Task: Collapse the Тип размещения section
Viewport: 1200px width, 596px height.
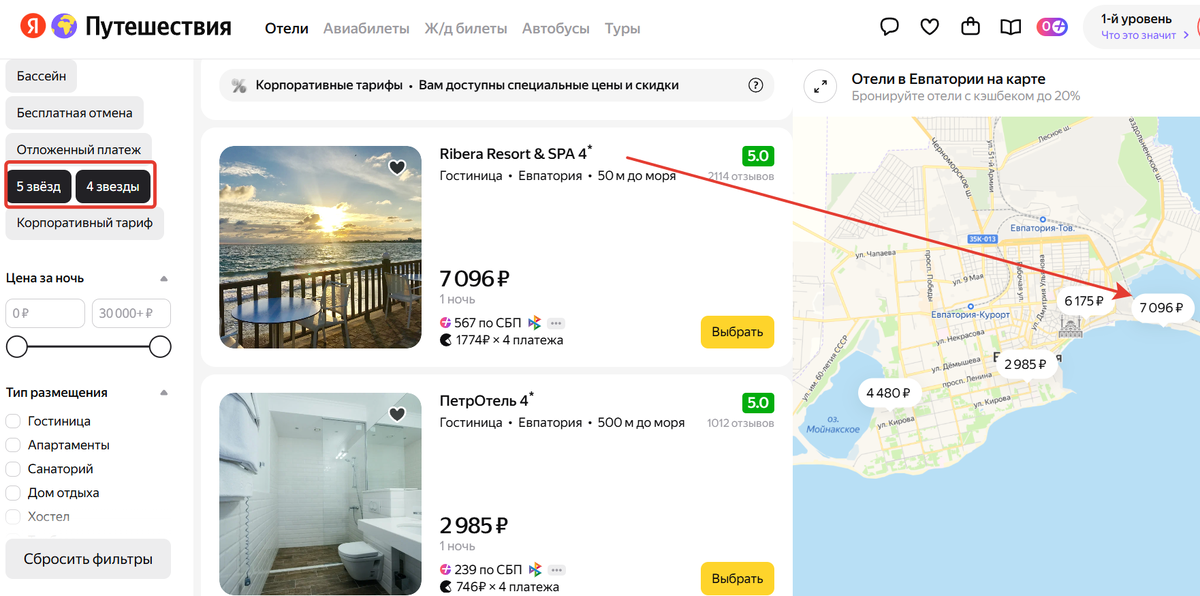Action: [x=164, y=393]
